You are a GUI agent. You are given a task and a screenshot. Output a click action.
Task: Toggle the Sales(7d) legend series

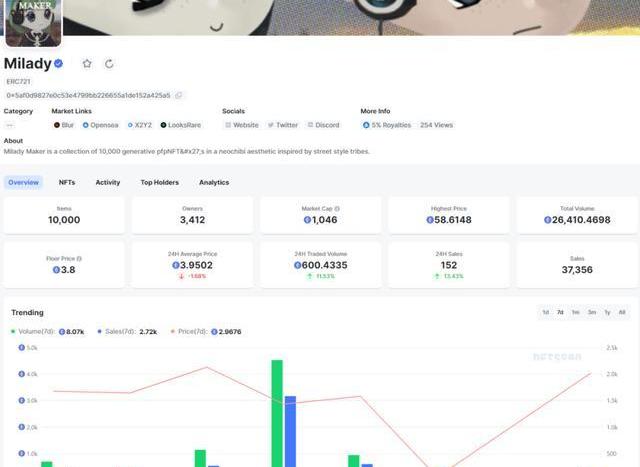127,331
